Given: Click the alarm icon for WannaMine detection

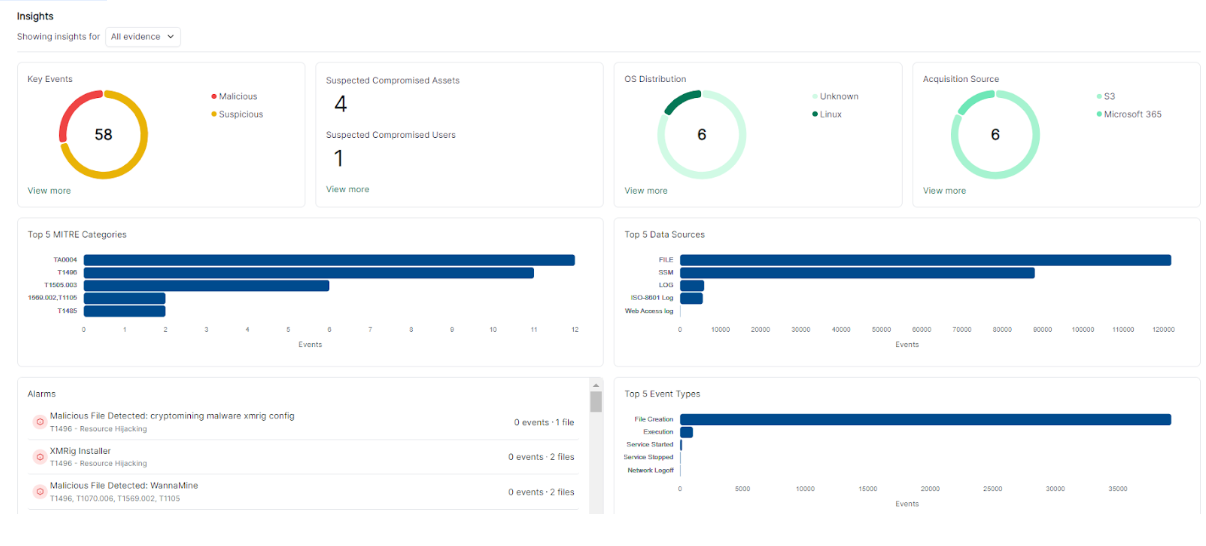Looking at the screenshot, I should pyautogui.click(x=39, y=491).
